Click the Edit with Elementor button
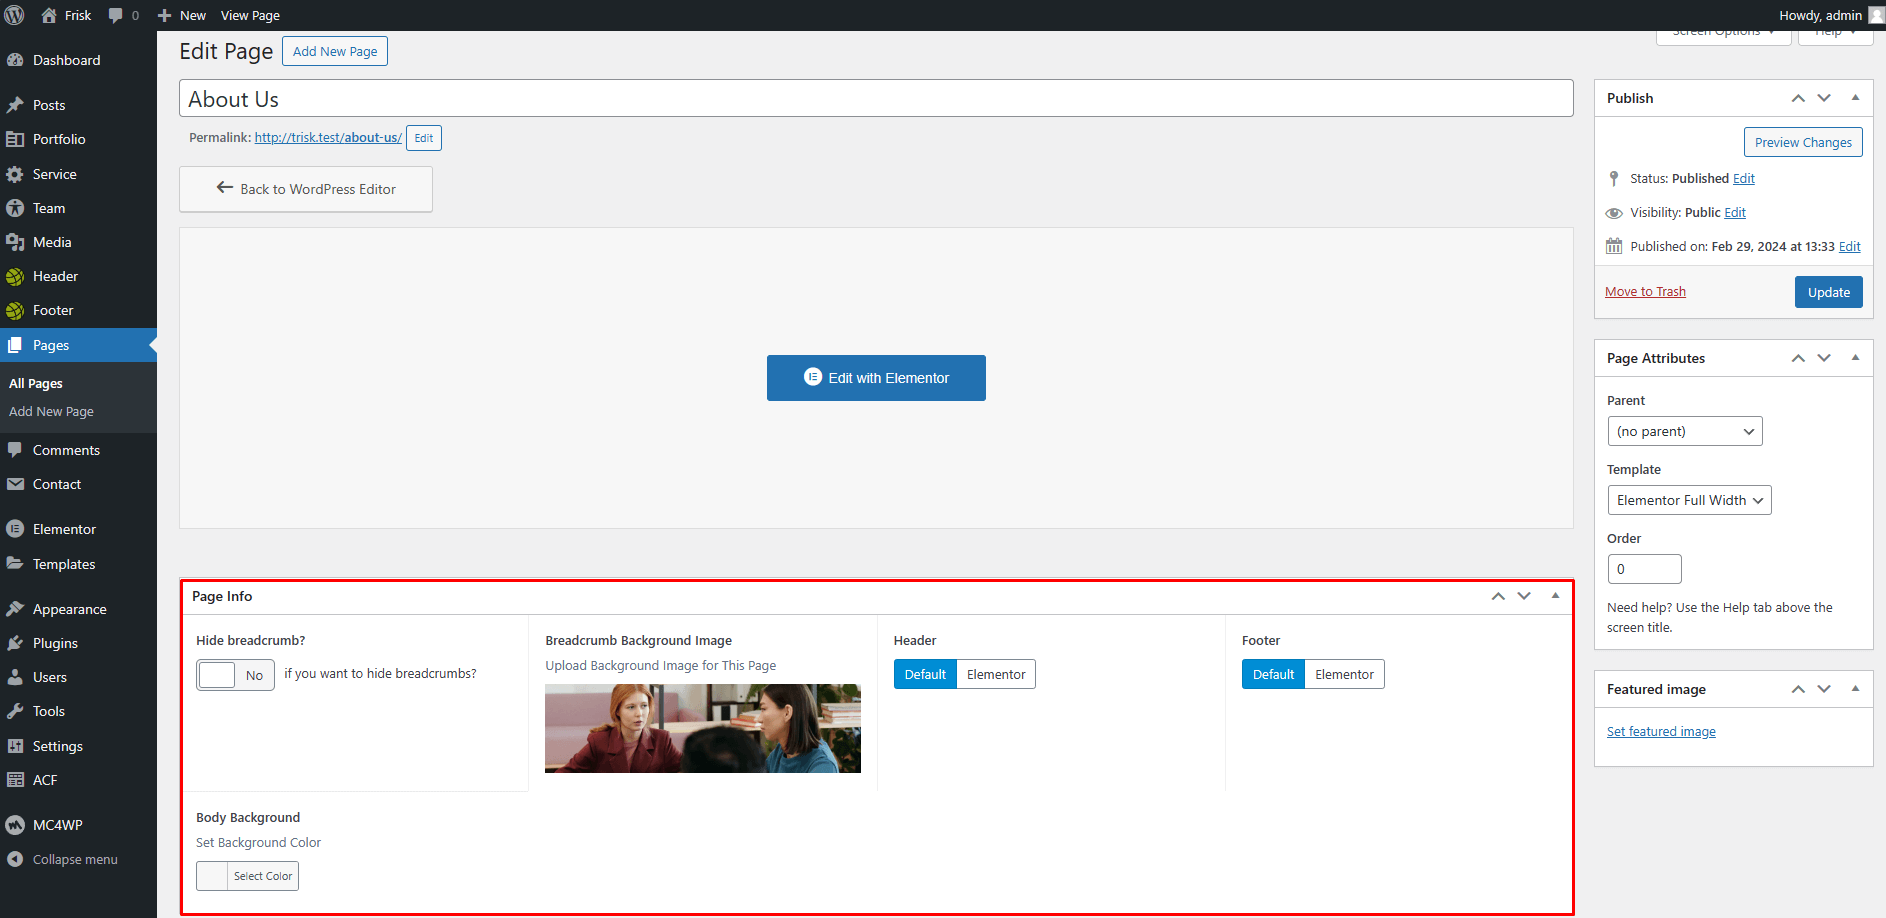This screenshot has height=918, width=1886. point(876,378)
